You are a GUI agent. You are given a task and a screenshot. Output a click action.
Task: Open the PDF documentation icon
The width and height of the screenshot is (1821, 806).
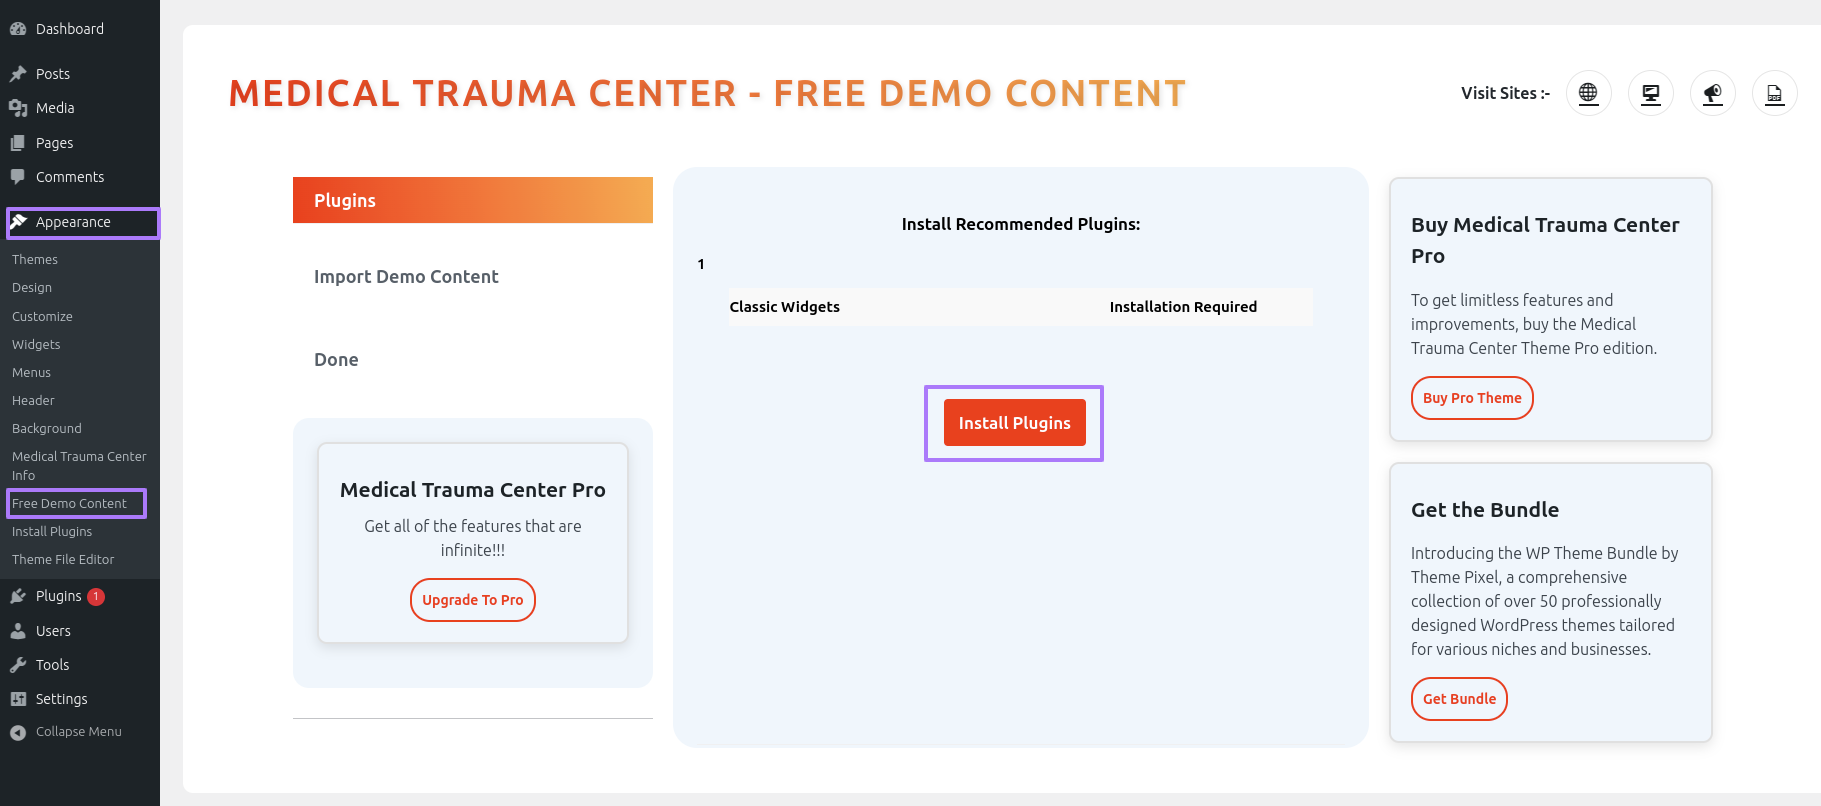click(x=1775, y=93)
